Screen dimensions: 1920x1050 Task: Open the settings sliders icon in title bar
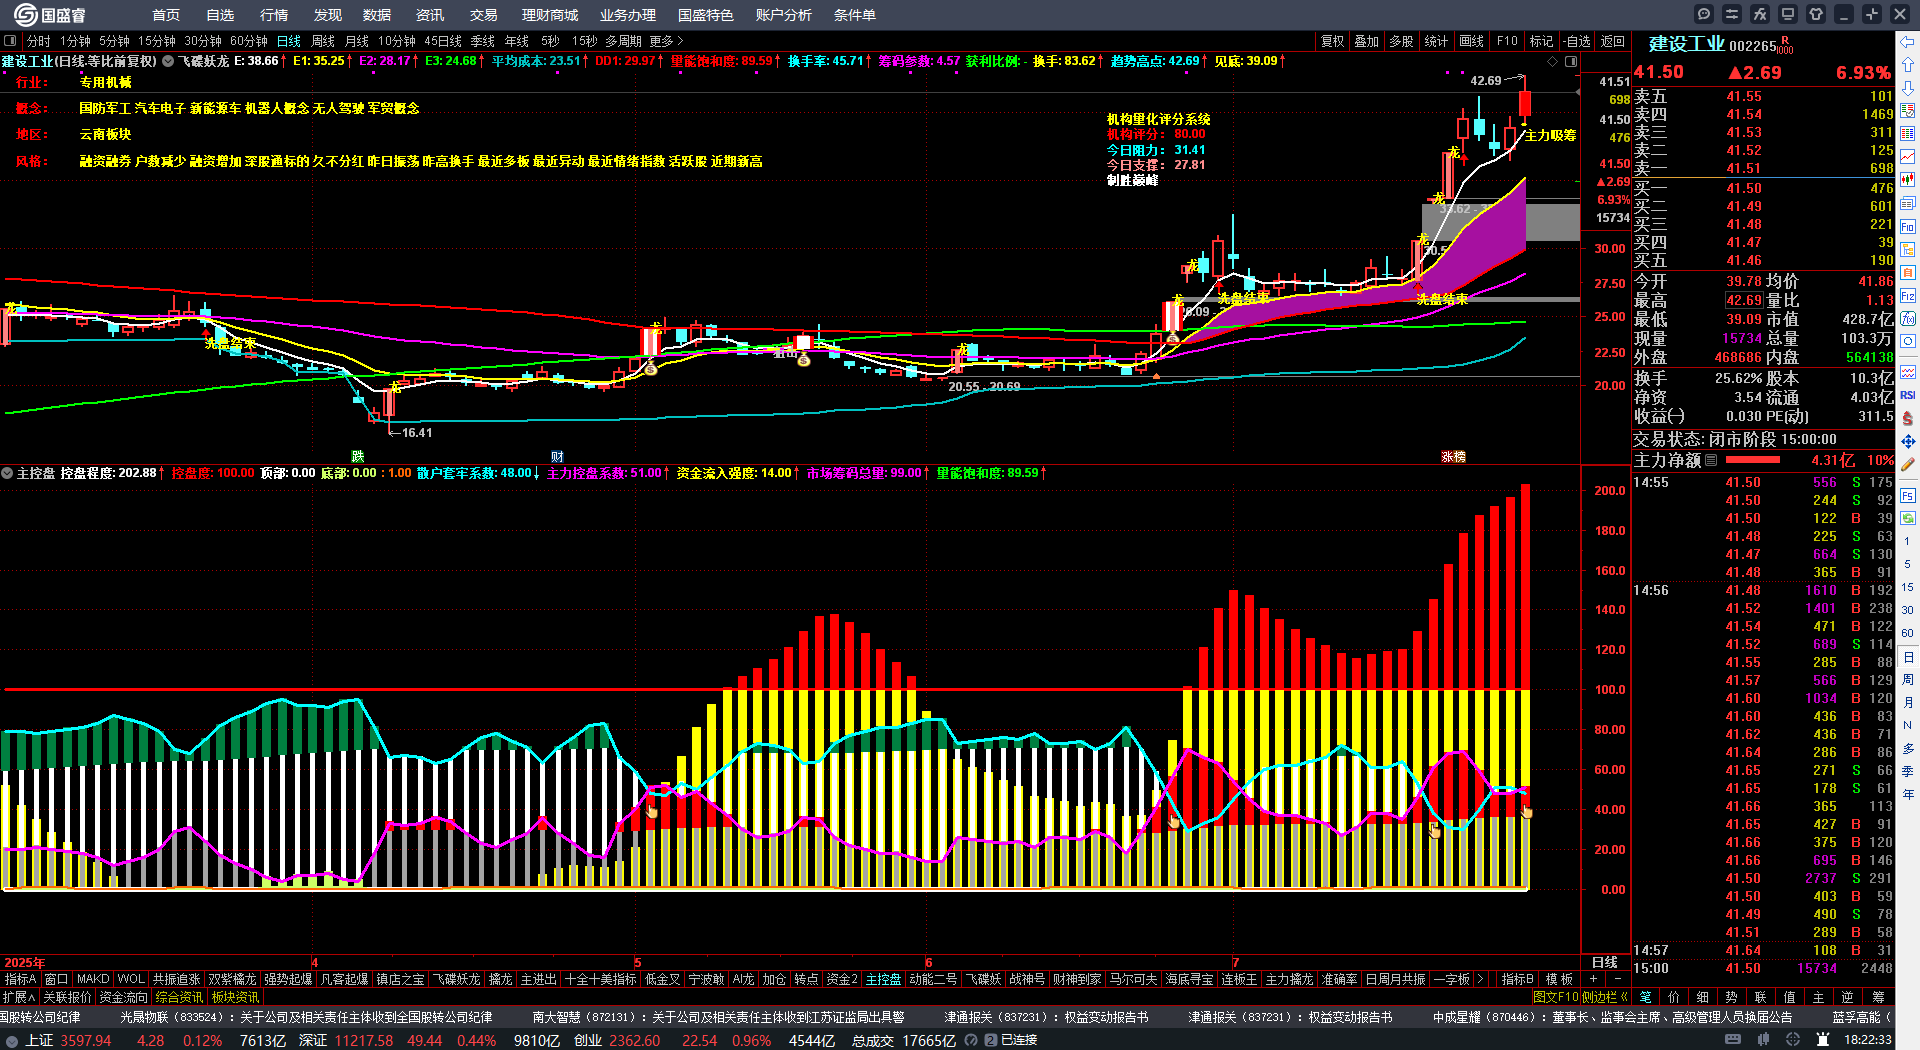tap(1732, 14)
